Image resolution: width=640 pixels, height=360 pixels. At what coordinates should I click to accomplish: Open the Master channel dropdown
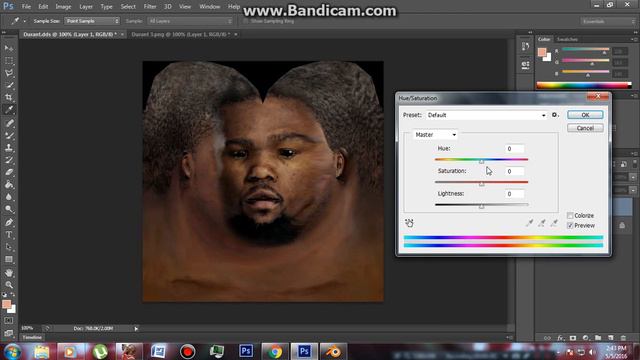(x=435, y=135)
